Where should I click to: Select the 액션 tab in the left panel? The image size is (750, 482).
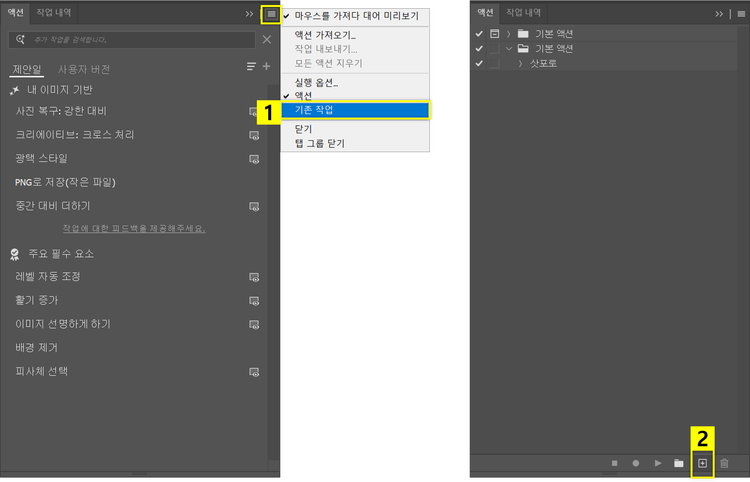click(15, 13)
